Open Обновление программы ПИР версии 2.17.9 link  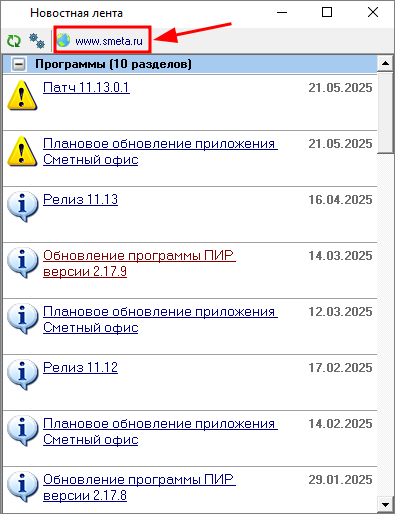coord(139,264)
